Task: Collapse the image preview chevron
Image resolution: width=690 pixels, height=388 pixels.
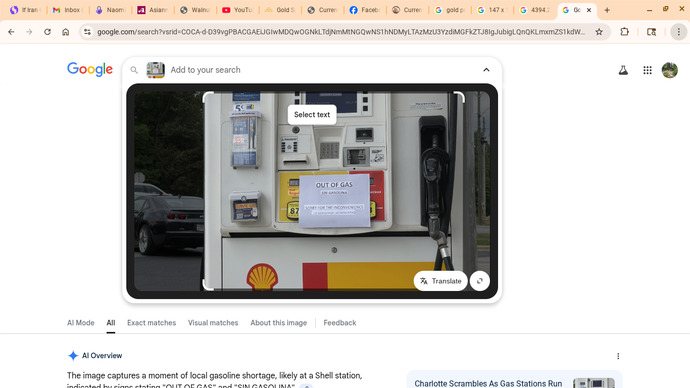Action: point(486,70)
